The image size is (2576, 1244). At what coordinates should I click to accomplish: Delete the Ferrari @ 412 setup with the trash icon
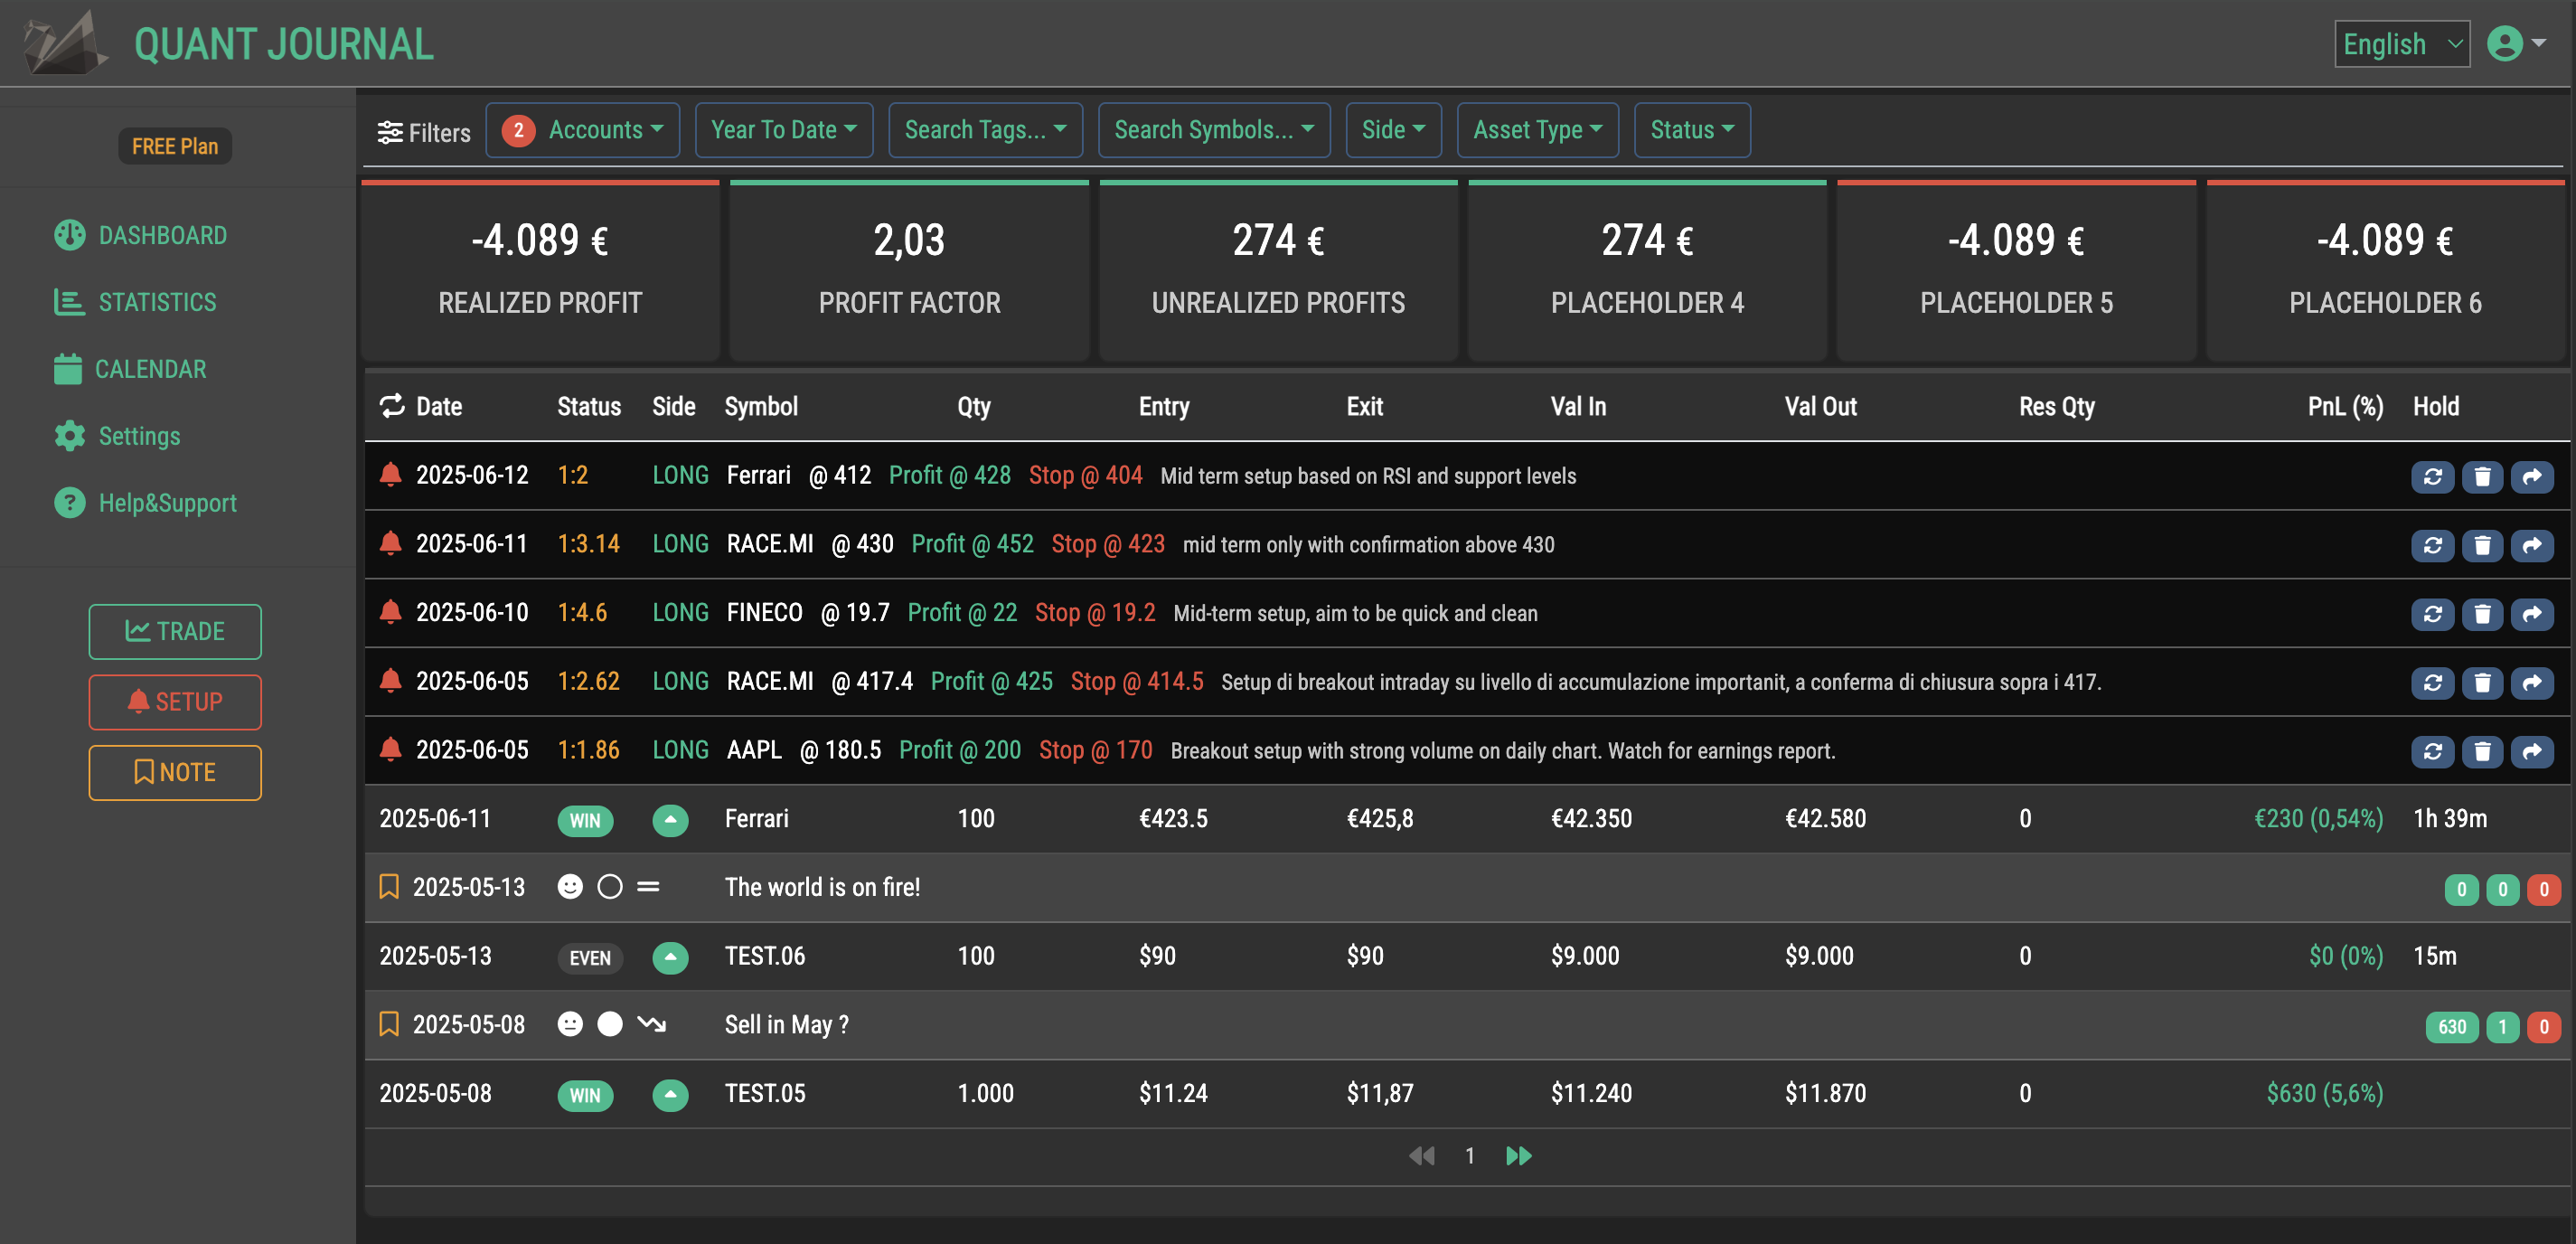(2482, 477)
